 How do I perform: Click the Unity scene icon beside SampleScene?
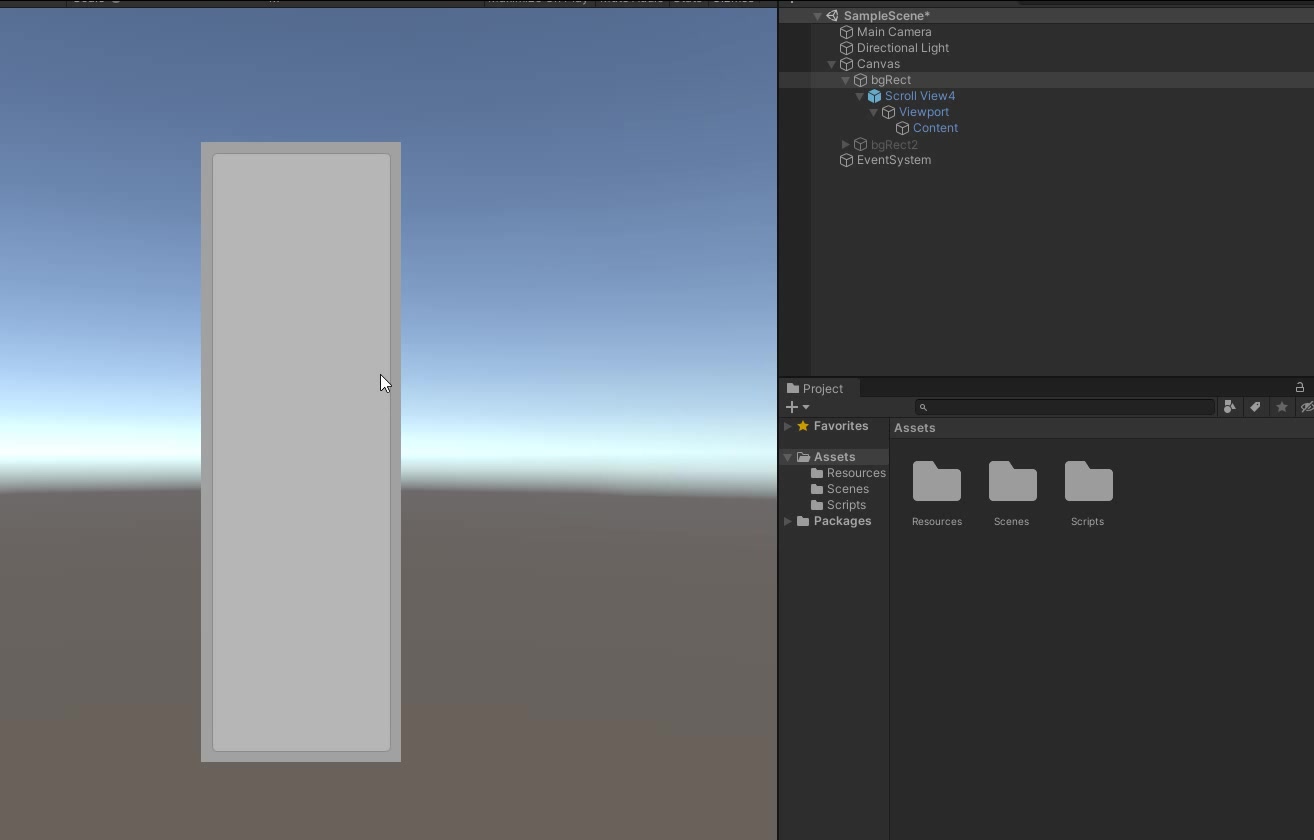(x=832, y=16)
